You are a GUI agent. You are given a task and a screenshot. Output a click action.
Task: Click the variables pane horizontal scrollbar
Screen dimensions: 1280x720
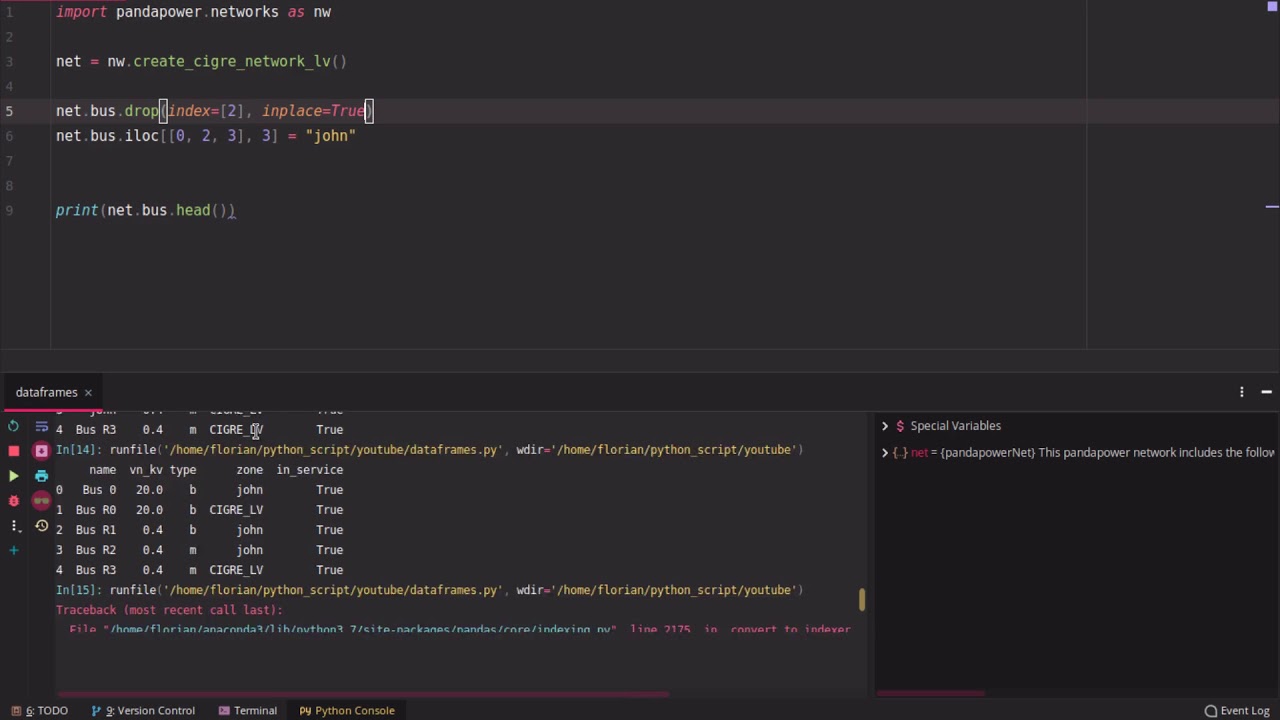930,693
